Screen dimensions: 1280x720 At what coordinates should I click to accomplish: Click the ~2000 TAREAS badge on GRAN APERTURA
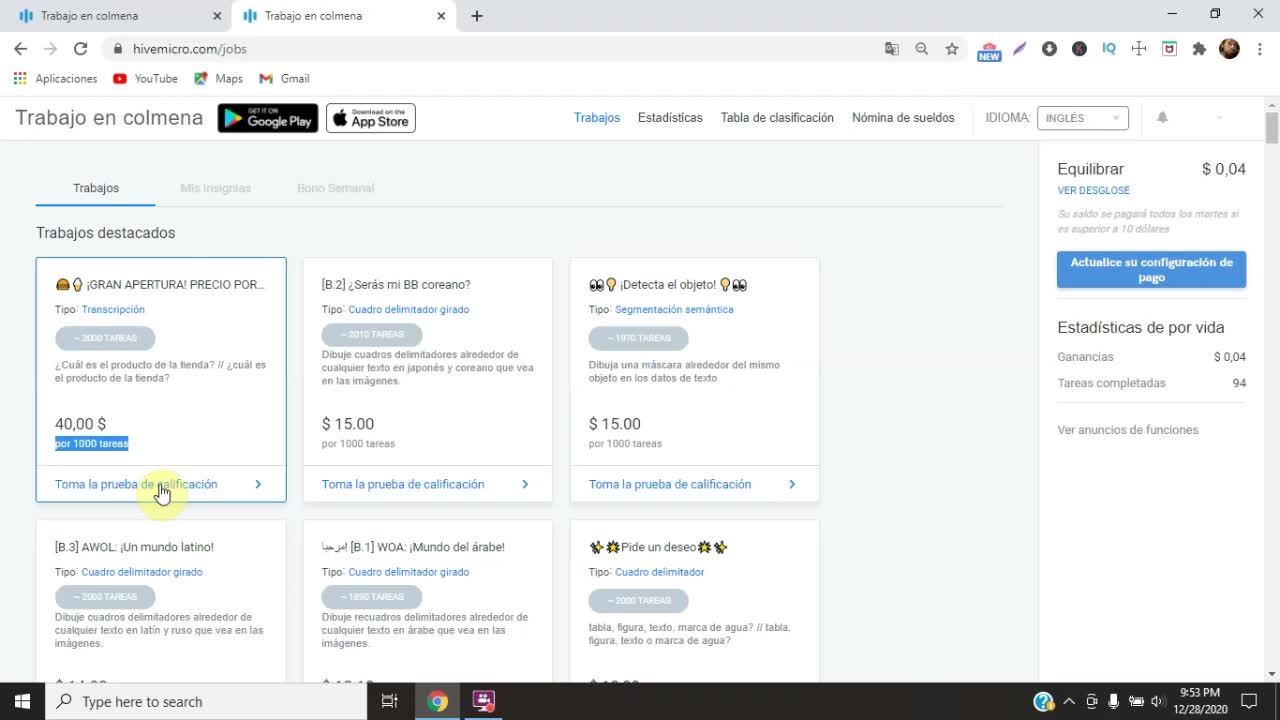105,338
